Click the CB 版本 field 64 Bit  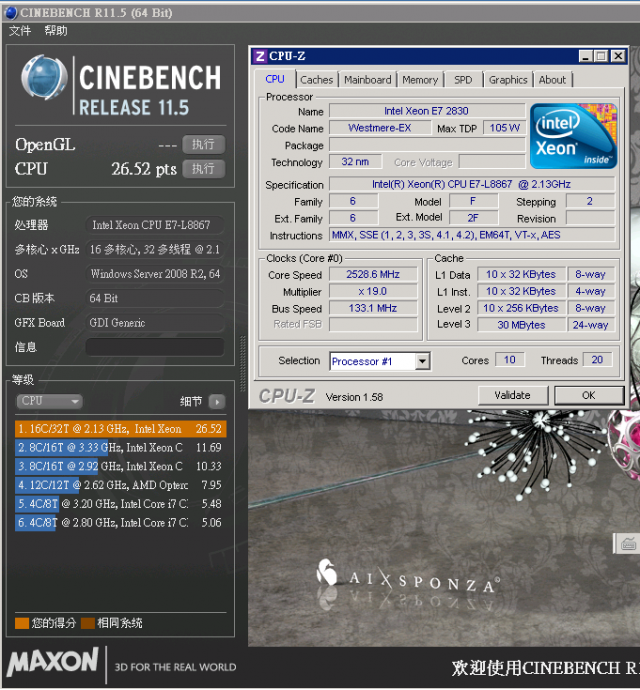pyautogui.click(x=154, y=298)
